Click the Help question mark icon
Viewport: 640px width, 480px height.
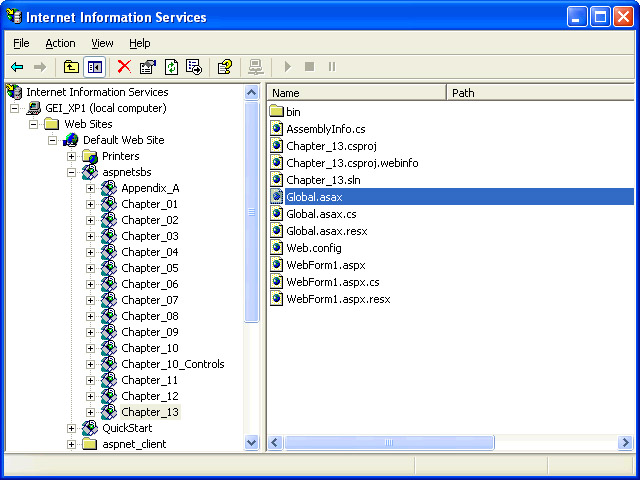(225, 67)
